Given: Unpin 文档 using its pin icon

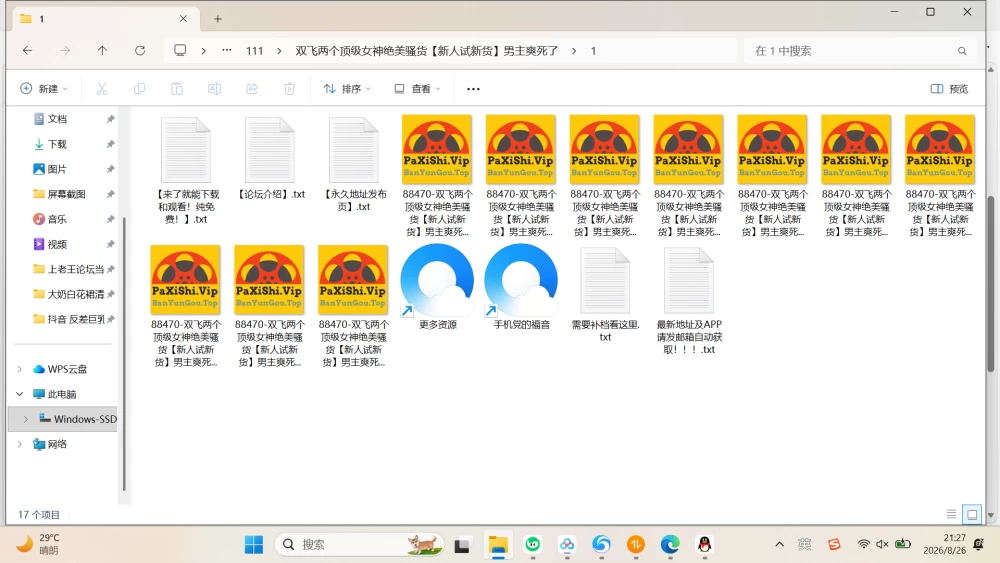Looking at the screenshot, I should point(110,119).
